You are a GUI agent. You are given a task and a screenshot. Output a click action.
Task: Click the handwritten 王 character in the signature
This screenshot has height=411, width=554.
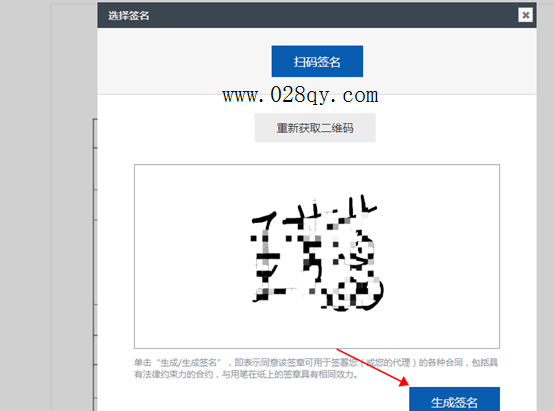click(x=266, y=257)
